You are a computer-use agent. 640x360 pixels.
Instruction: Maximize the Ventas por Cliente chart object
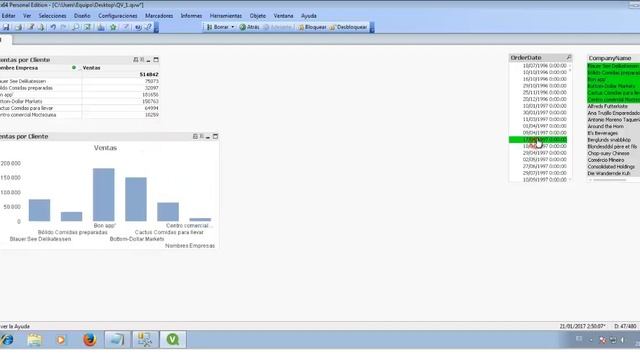point(216,136)
